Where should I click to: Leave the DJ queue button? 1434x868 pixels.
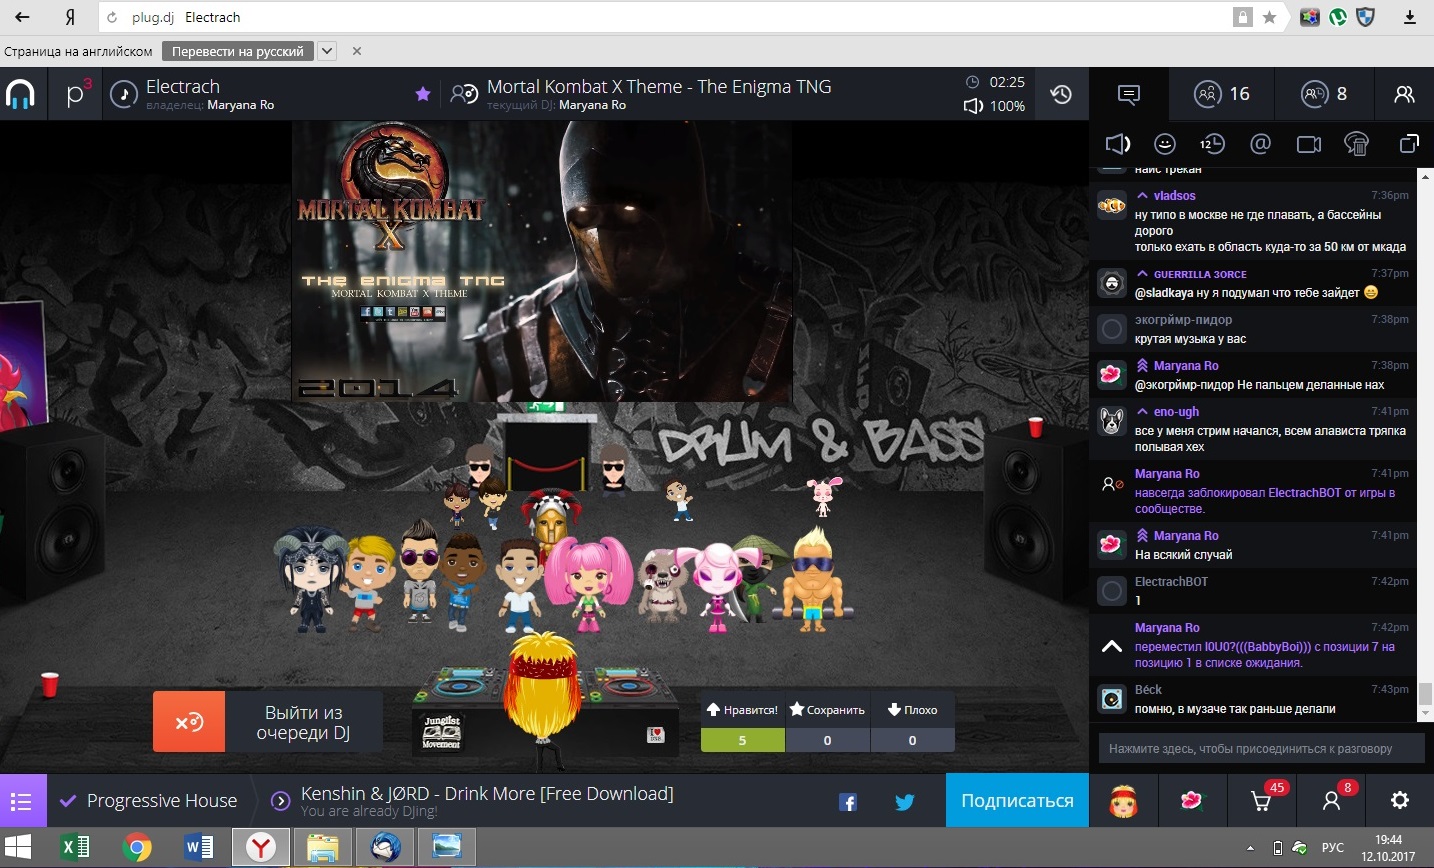click(x=268, y=722)
